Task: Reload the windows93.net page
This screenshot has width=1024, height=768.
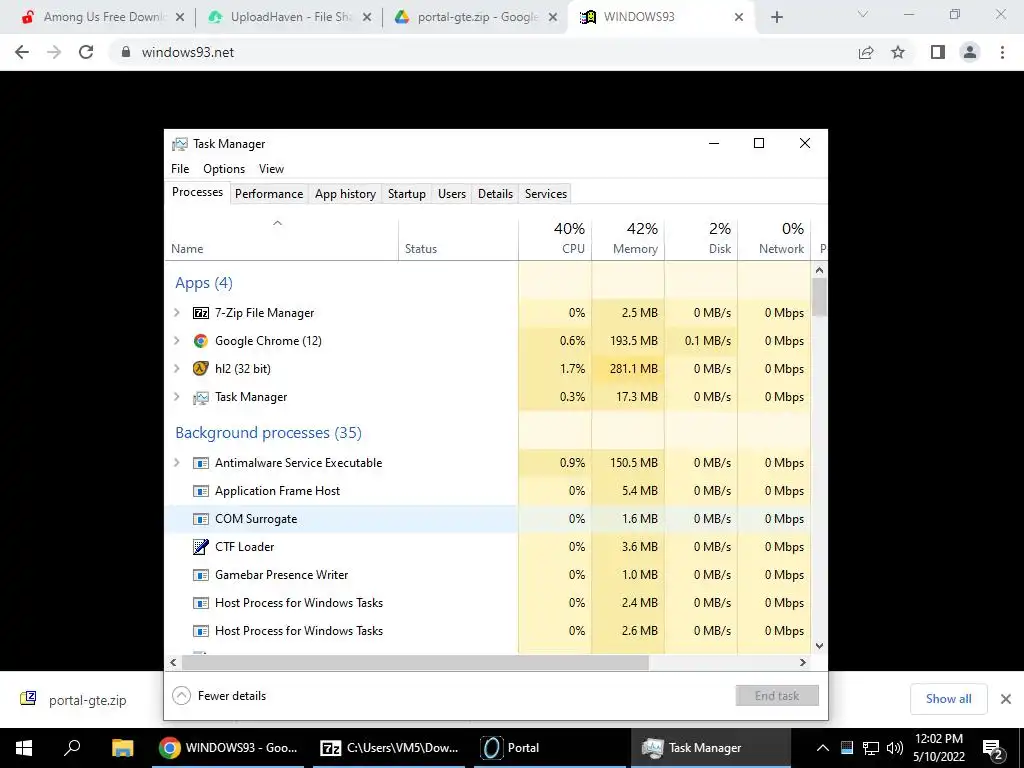Action: (86, 52)
